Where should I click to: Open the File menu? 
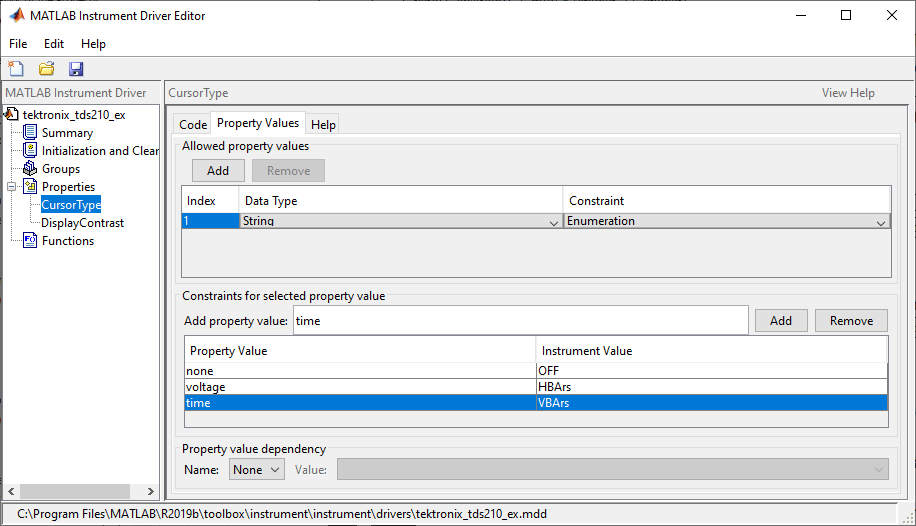point(18,44)
